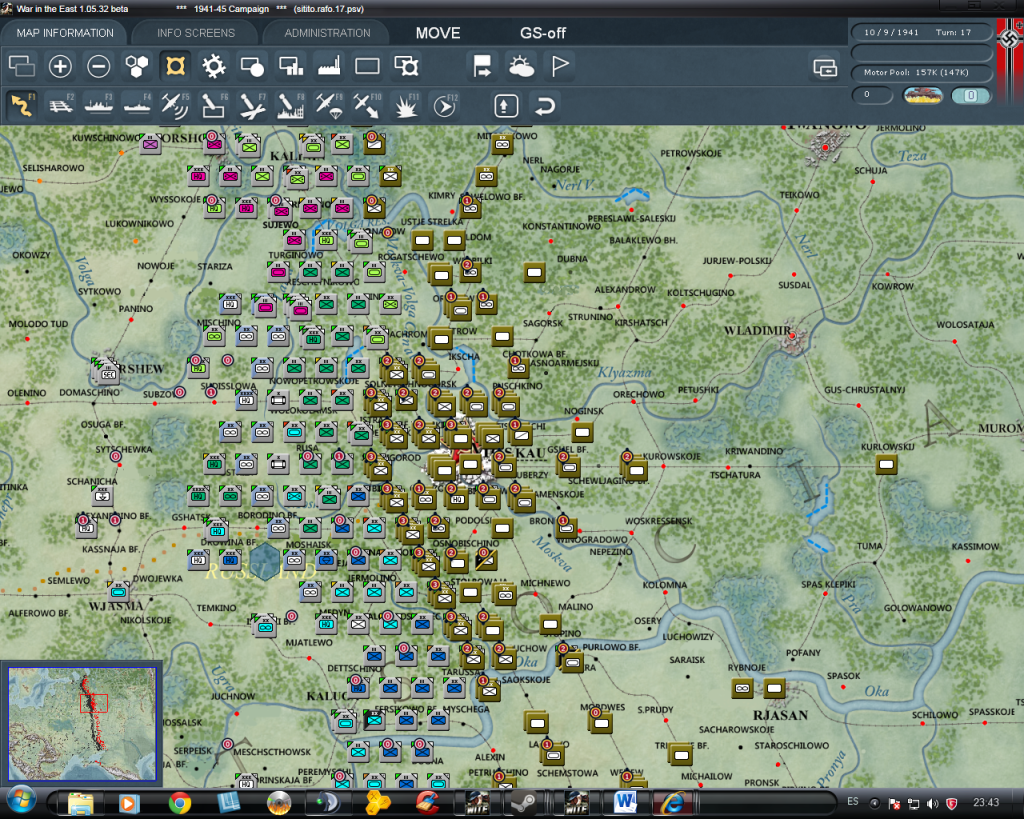
Task: Select the F7 bomb airfield mode icon
Action: click(252, 106)
